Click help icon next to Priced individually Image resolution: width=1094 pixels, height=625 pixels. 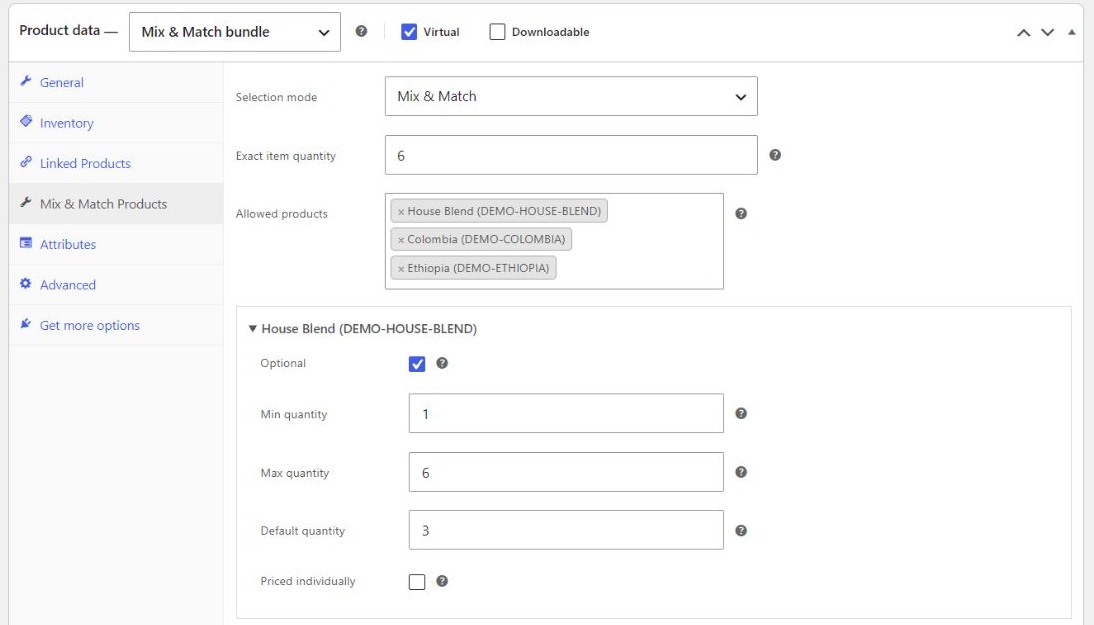(442, 580)
